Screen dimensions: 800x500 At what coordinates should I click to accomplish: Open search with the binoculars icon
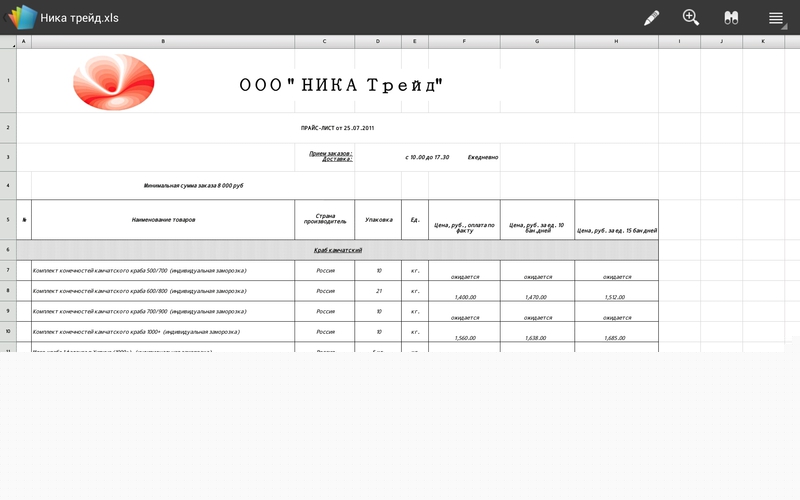[731, 18]
